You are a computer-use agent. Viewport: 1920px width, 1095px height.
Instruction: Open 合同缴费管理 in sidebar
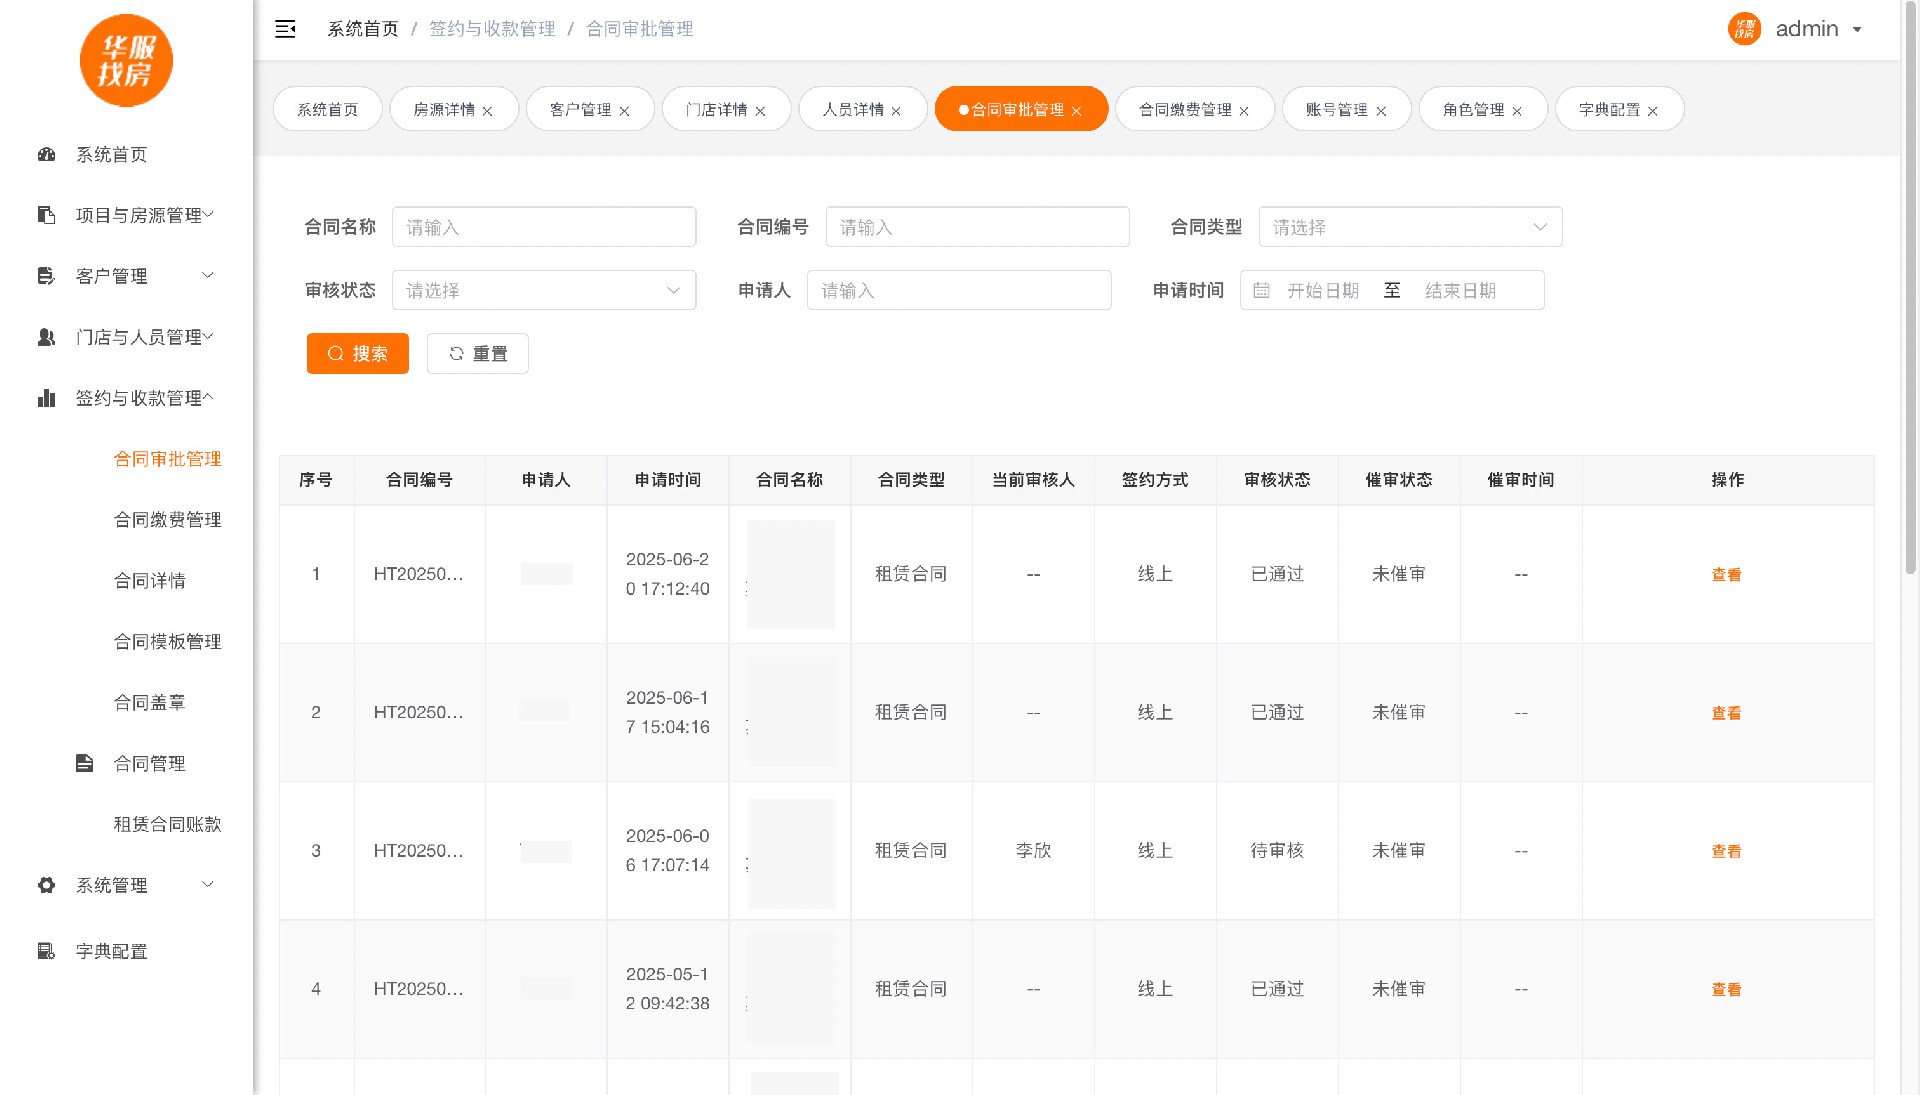coord(167,520)
